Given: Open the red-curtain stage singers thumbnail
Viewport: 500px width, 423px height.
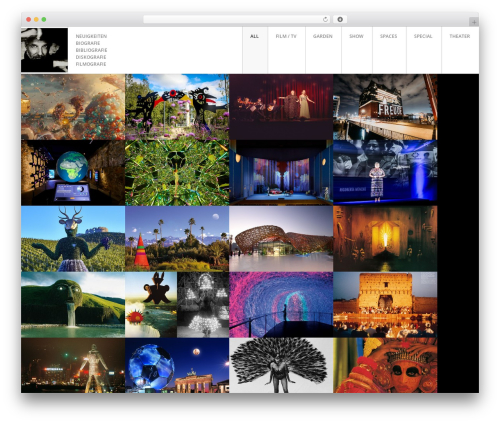Looking at the screenshot, I should [x=281, y=107].
